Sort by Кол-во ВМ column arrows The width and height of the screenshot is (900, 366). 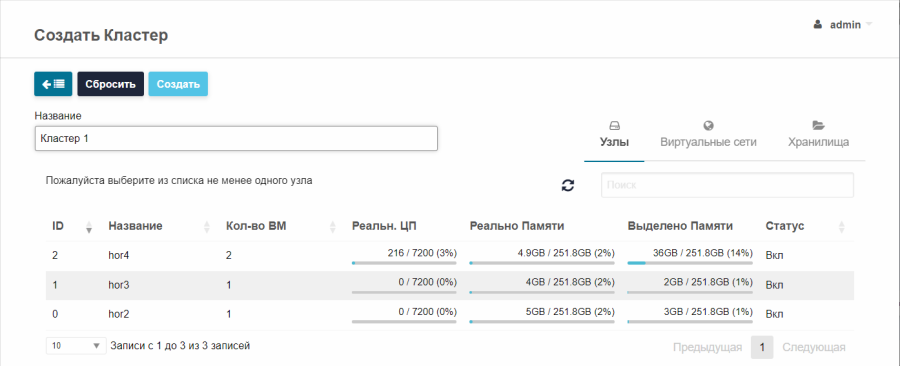tap(333, 227)
